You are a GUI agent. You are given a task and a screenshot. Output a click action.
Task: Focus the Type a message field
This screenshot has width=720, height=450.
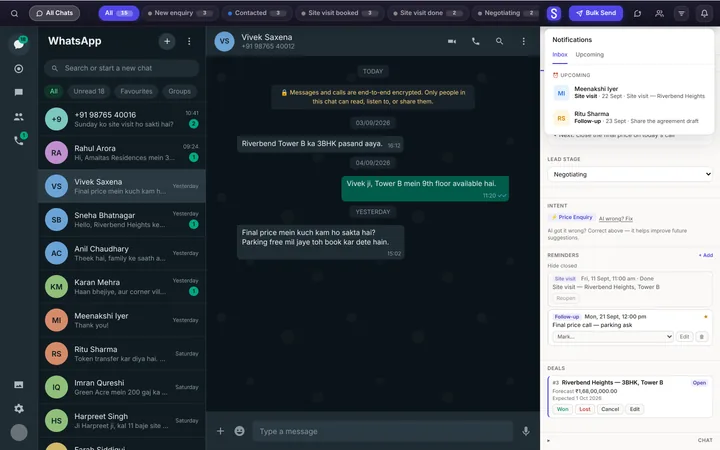[382, 431]
